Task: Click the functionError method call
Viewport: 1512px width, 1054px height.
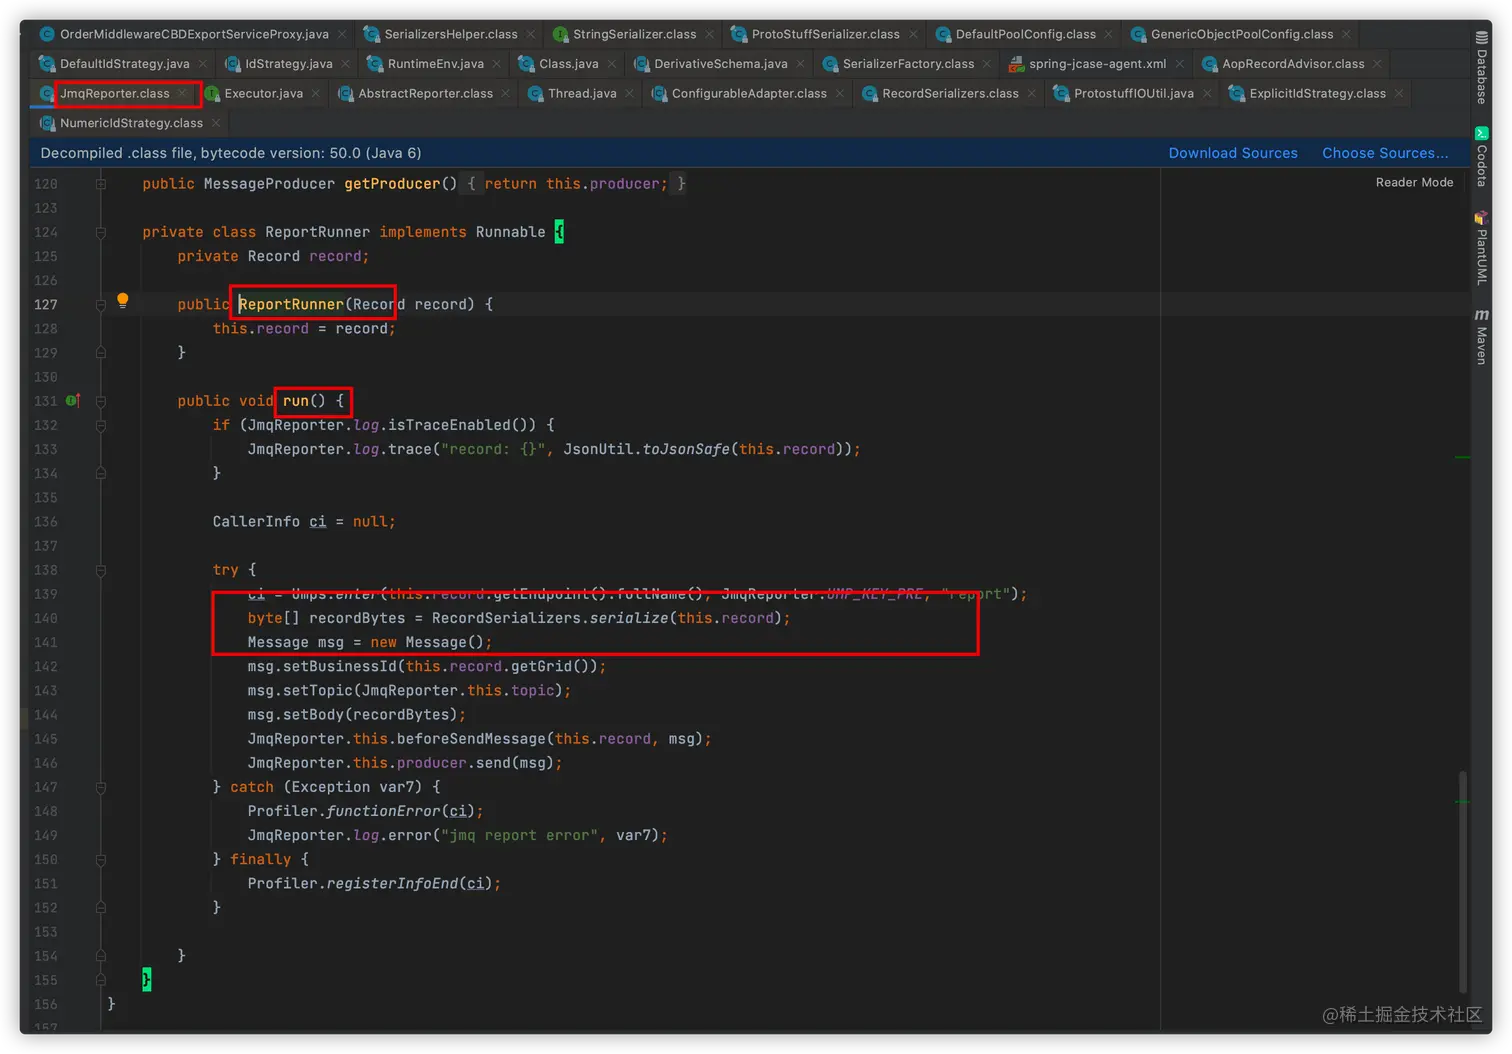Action: (x=383, y=811)
